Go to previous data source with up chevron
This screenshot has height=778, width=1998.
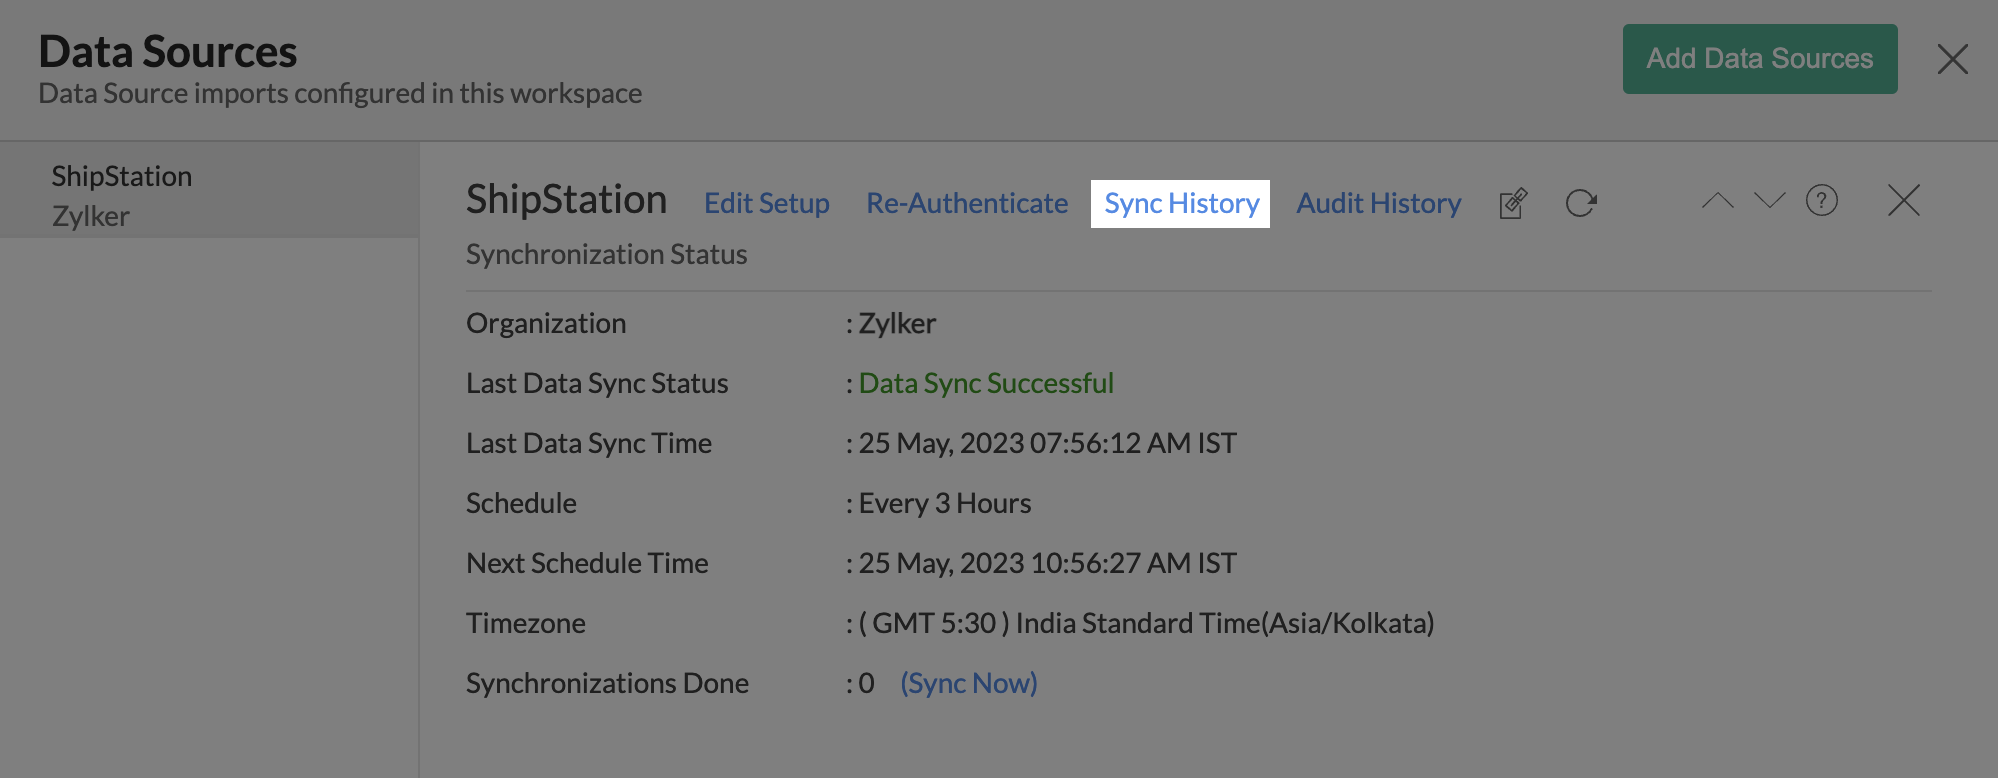click(1718, 201)
